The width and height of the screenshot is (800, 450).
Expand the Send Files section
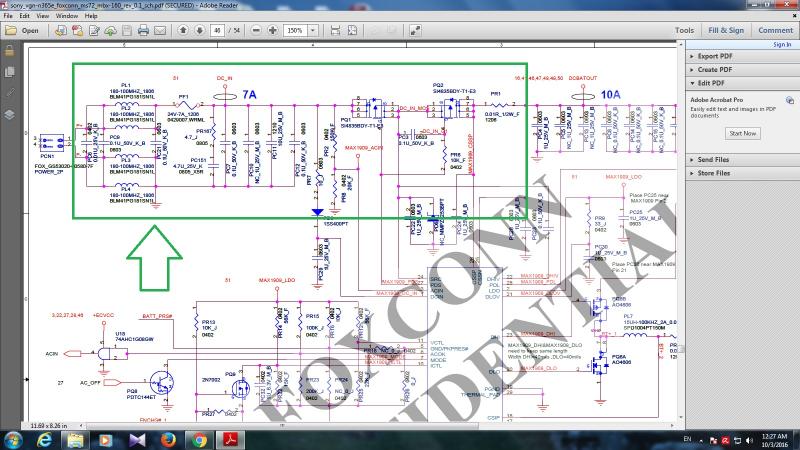click(742, 160)
